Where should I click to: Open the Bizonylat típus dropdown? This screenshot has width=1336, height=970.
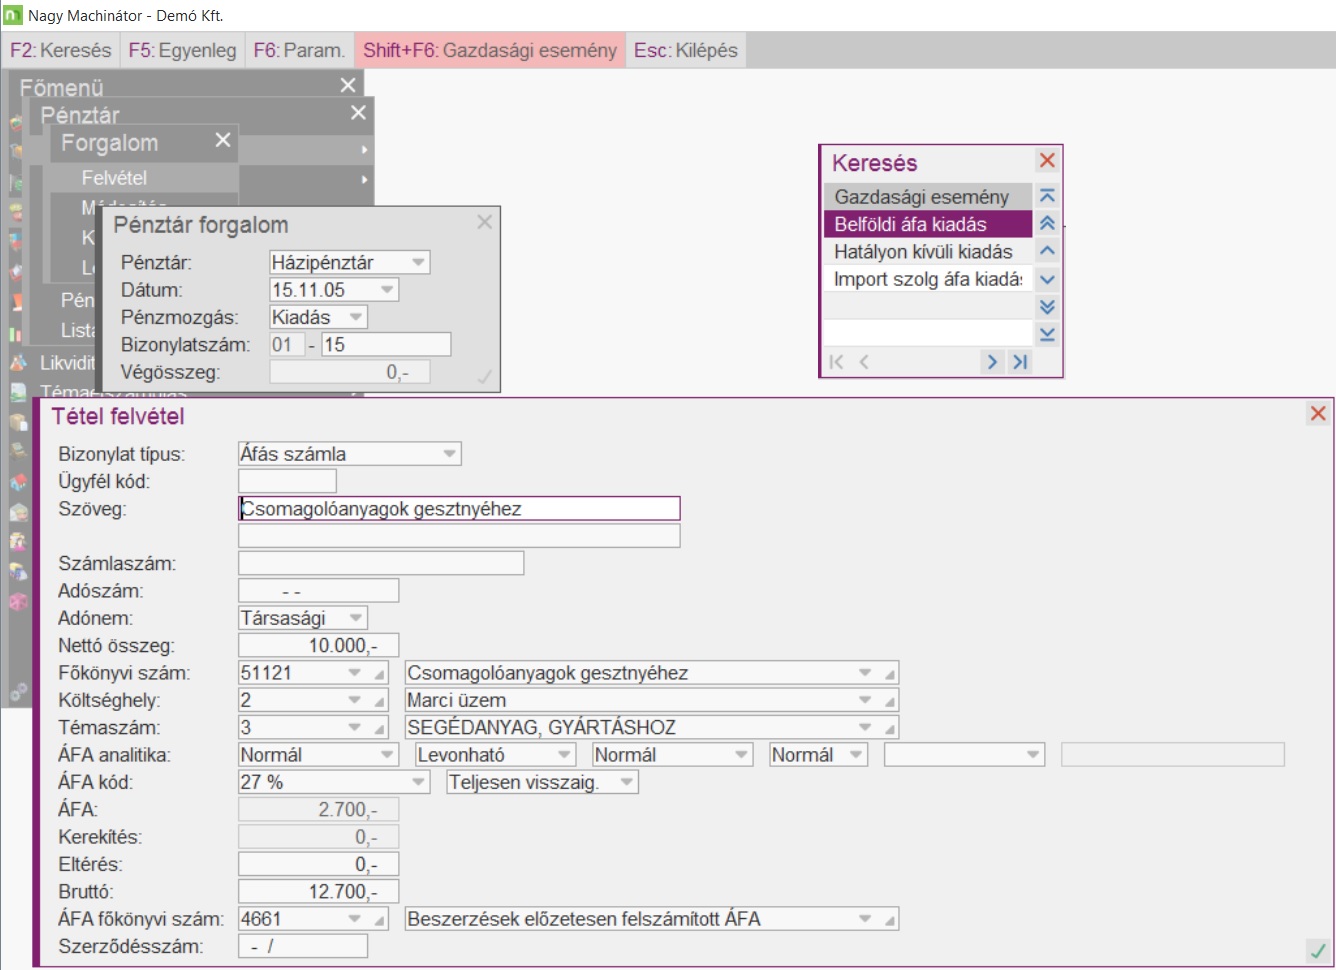450,454
